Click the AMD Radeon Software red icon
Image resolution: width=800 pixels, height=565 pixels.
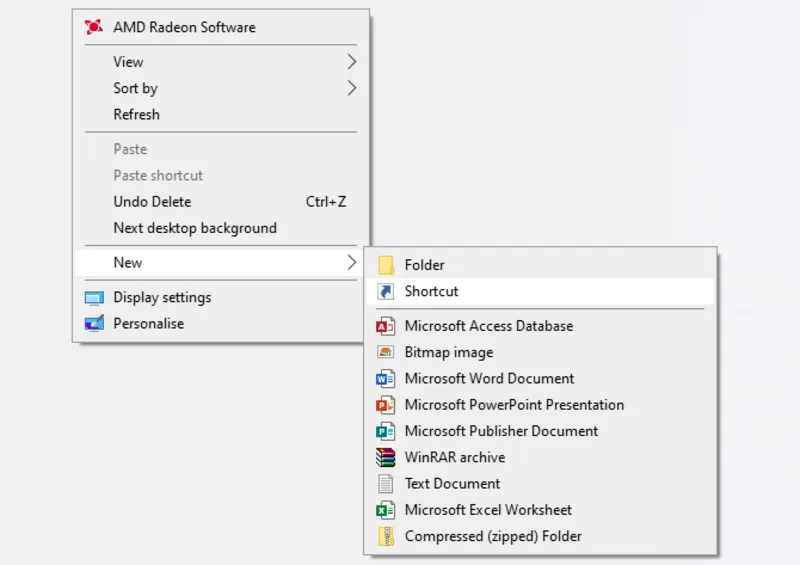93,27
